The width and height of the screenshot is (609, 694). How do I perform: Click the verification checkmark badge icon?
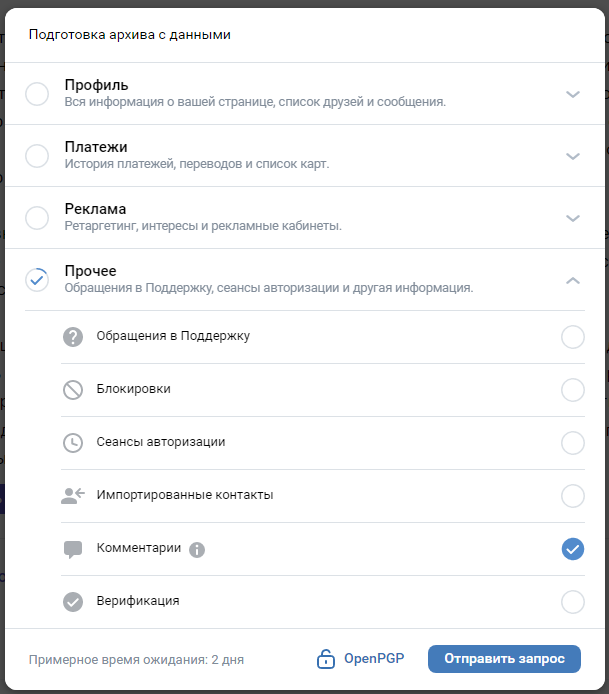pyautogui.click(x=73, y=602)
